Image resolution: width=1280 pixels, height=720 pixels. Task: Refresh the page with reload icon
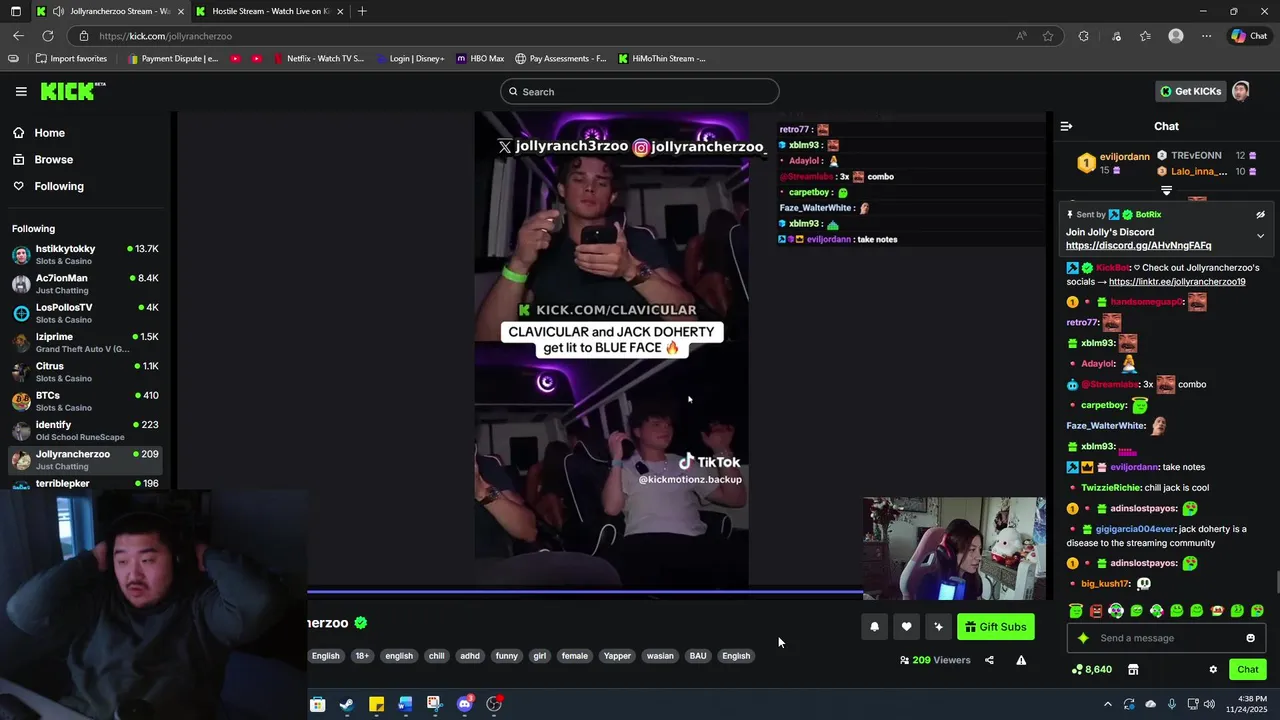pyautogui.click(x=48, y=36)
